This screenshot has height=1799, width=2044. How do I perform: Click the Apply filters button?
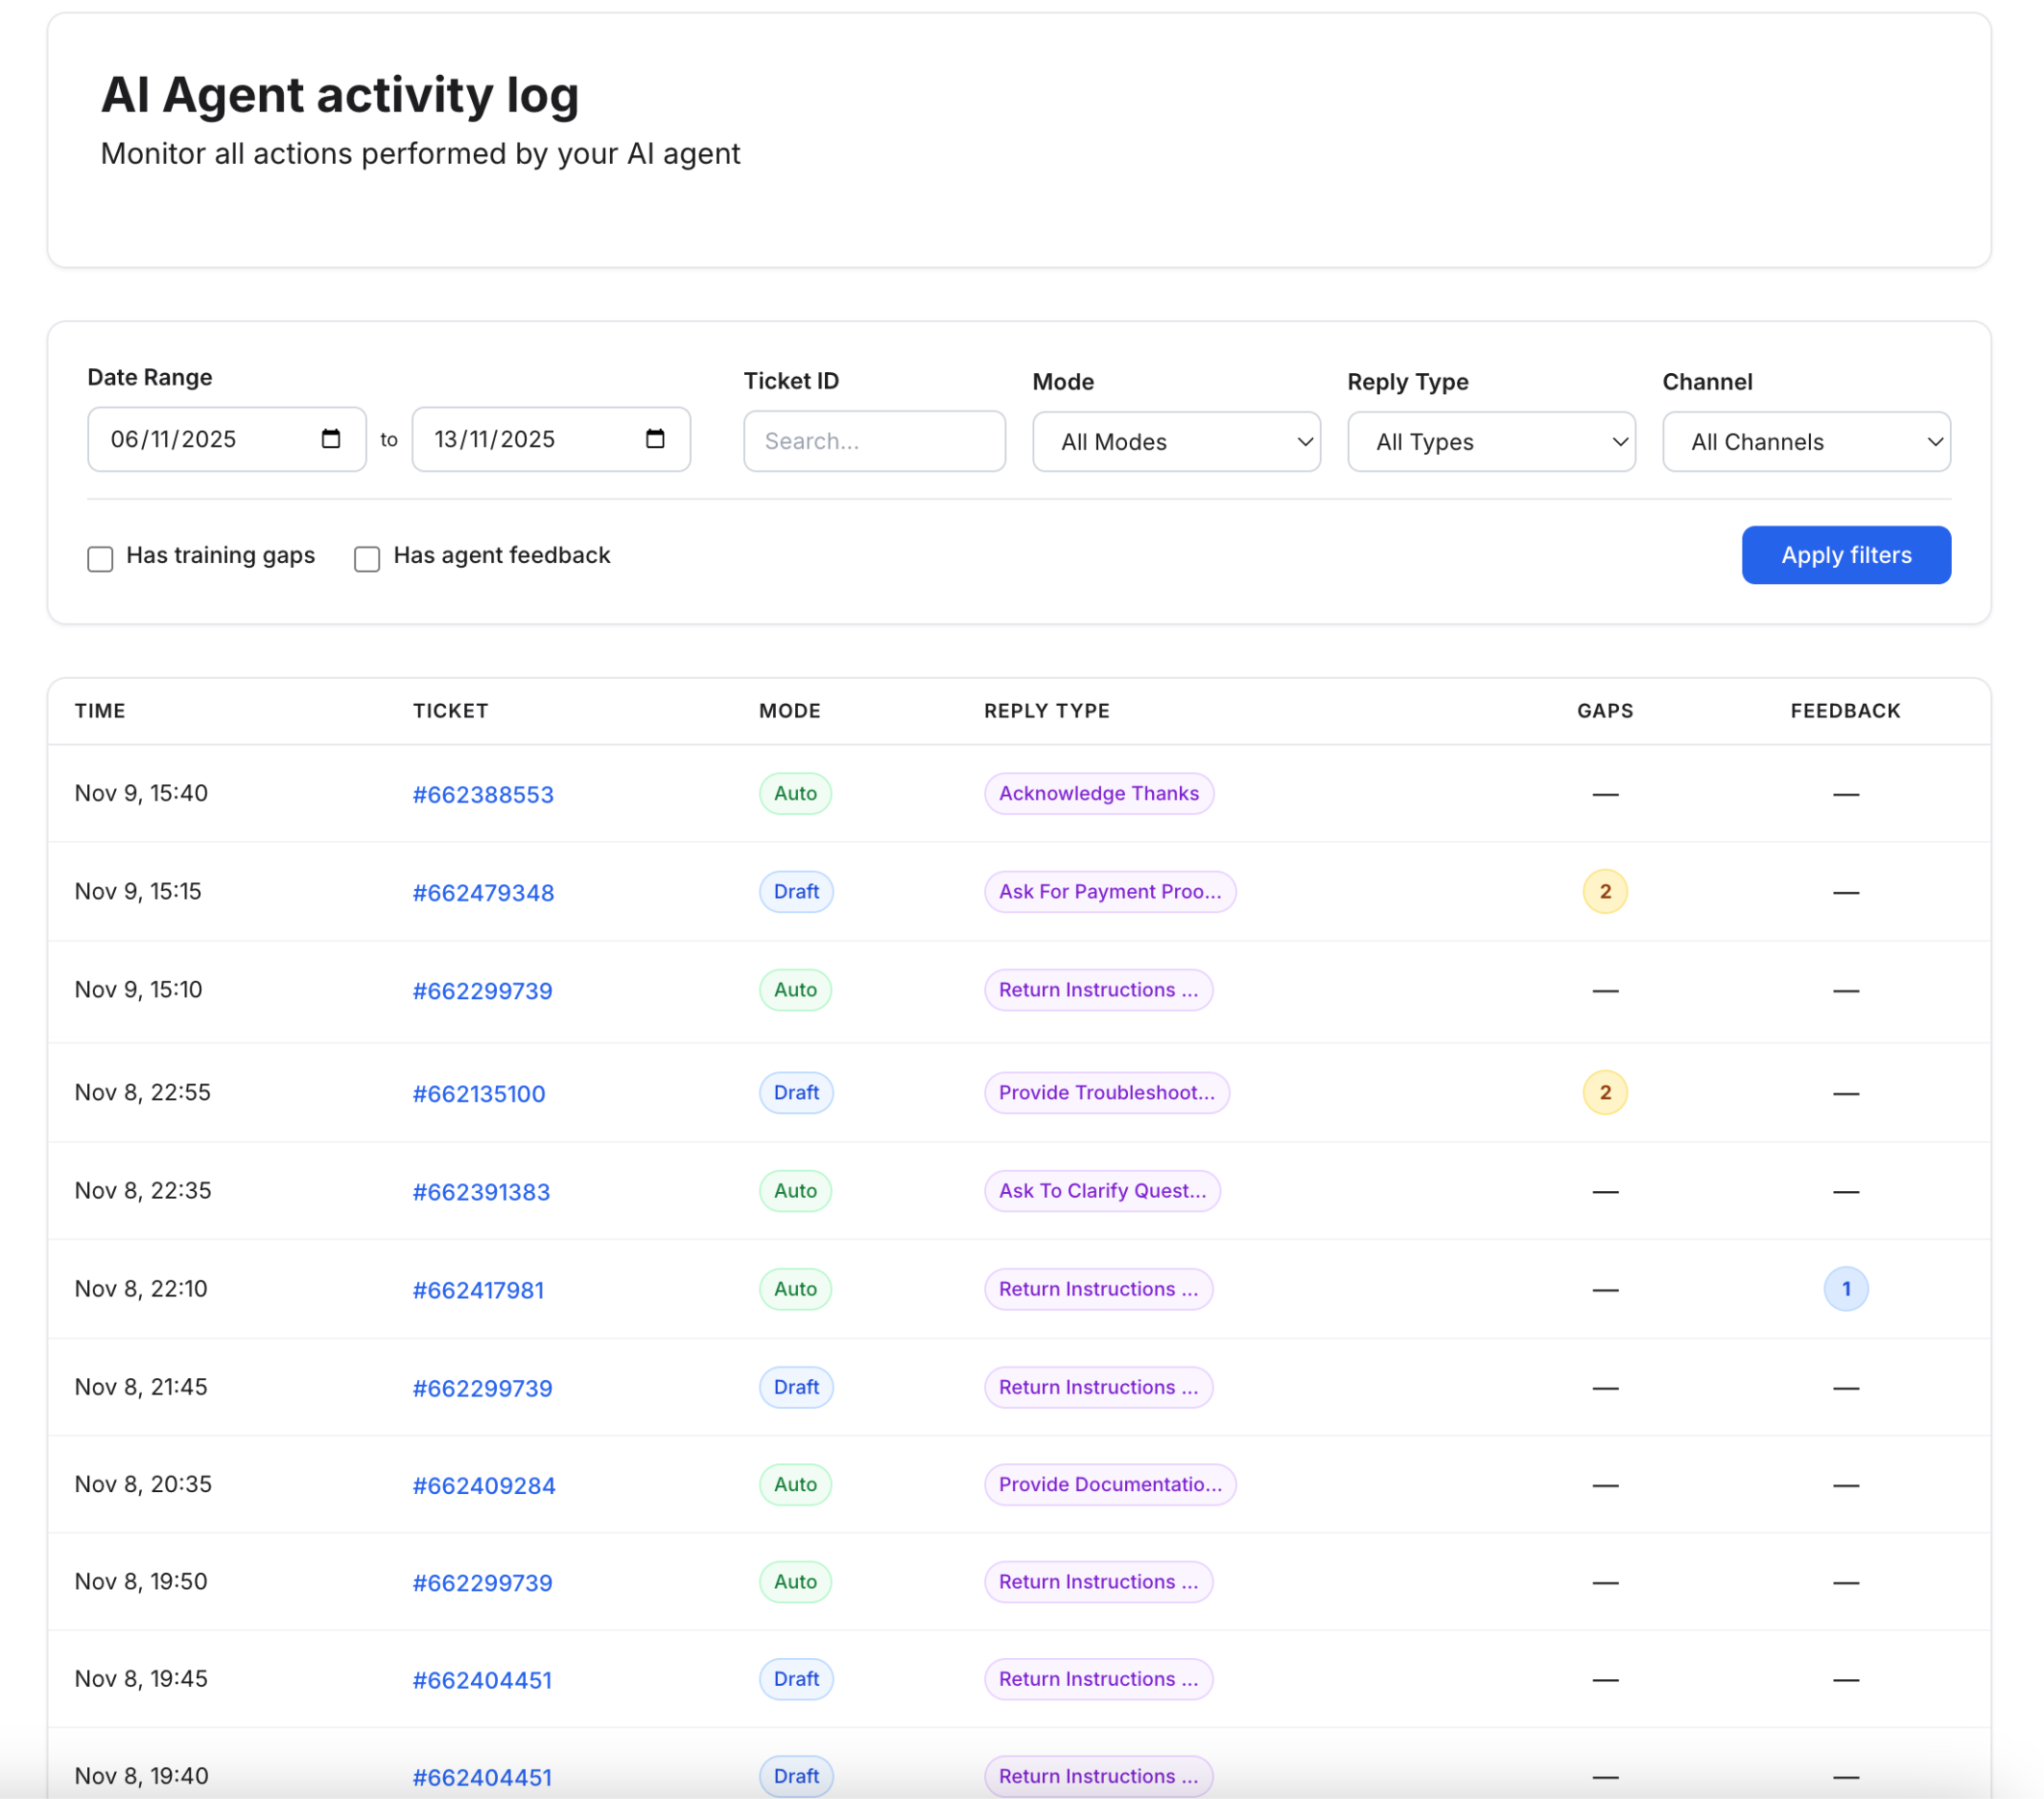pos(1845,555)
